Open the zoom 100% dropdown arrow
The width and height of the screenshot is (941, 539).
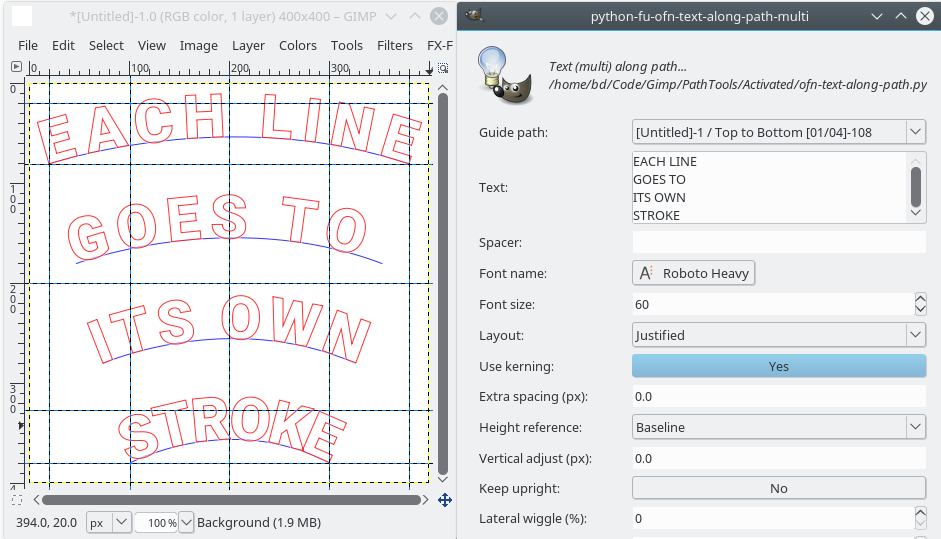coord(186,523)
